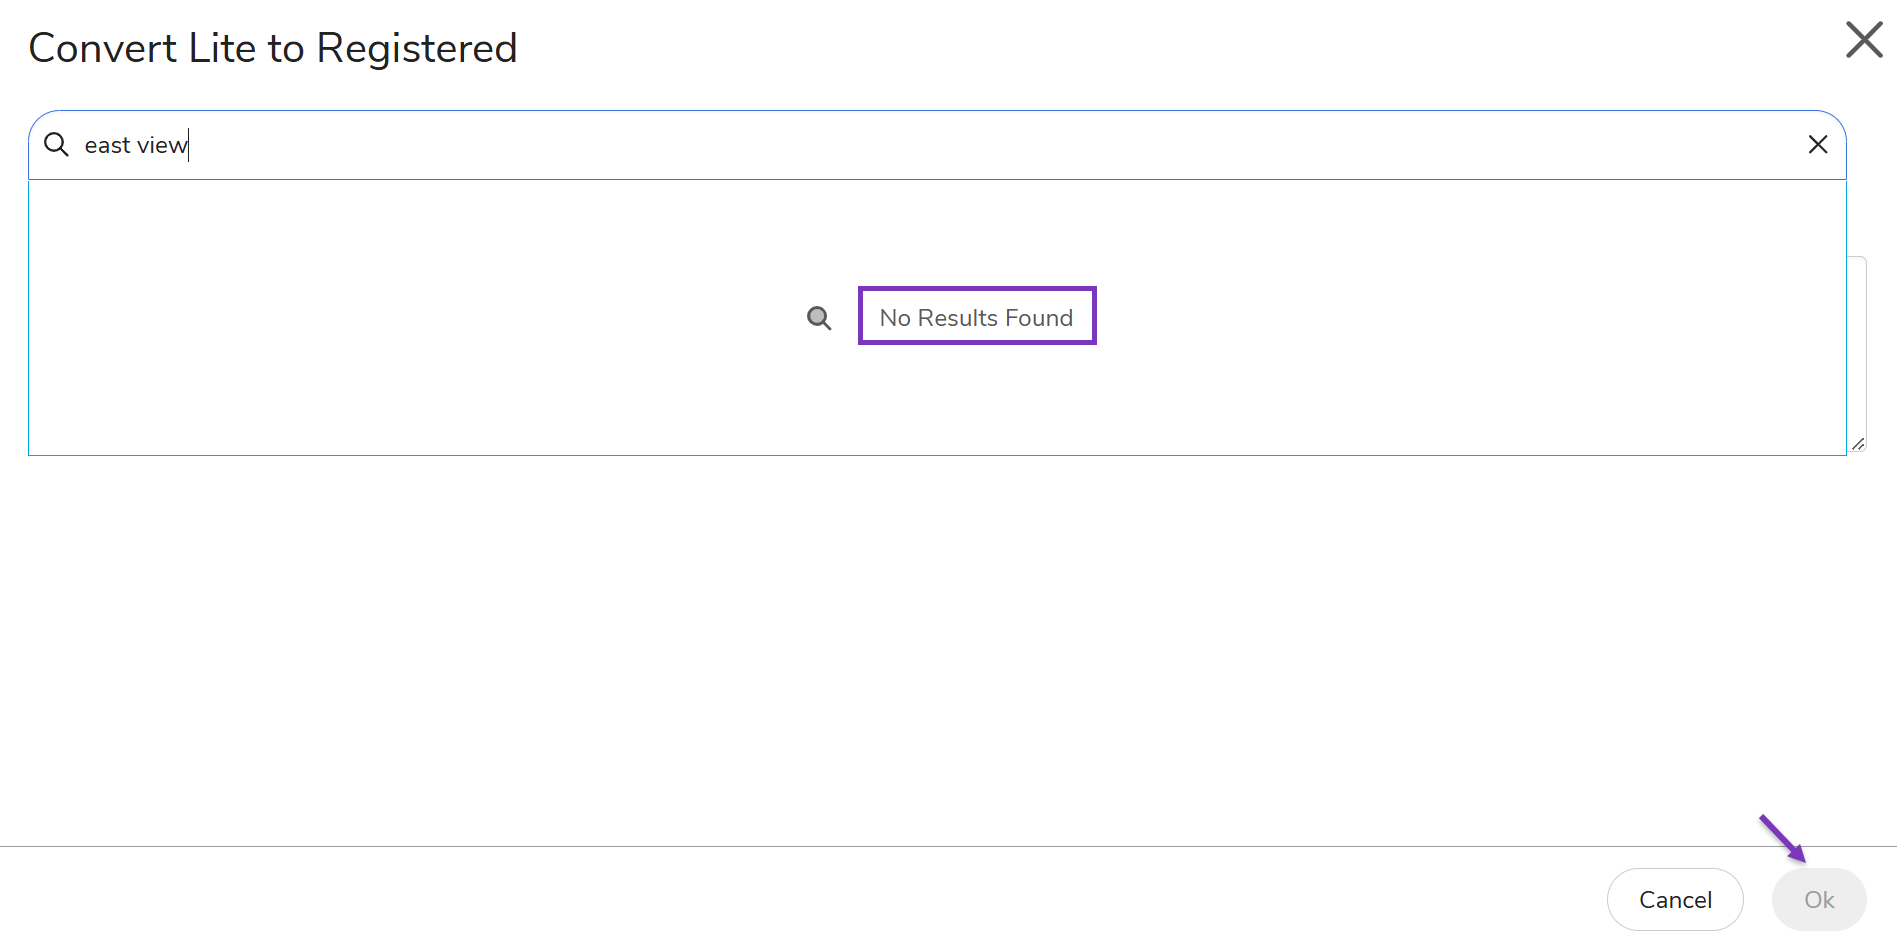Grab the resize handle at the panel corner
1897x941 pixels.
click(x=1857, y=444)
